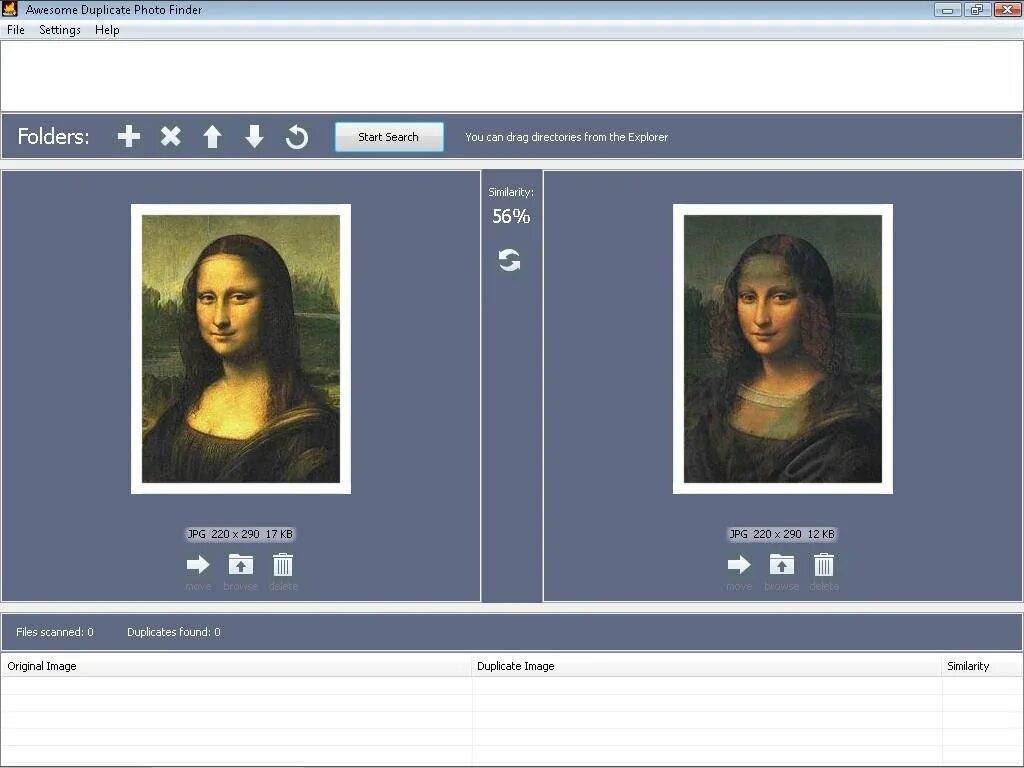Delete the left image with trash icon

click(x=283, y=564)
